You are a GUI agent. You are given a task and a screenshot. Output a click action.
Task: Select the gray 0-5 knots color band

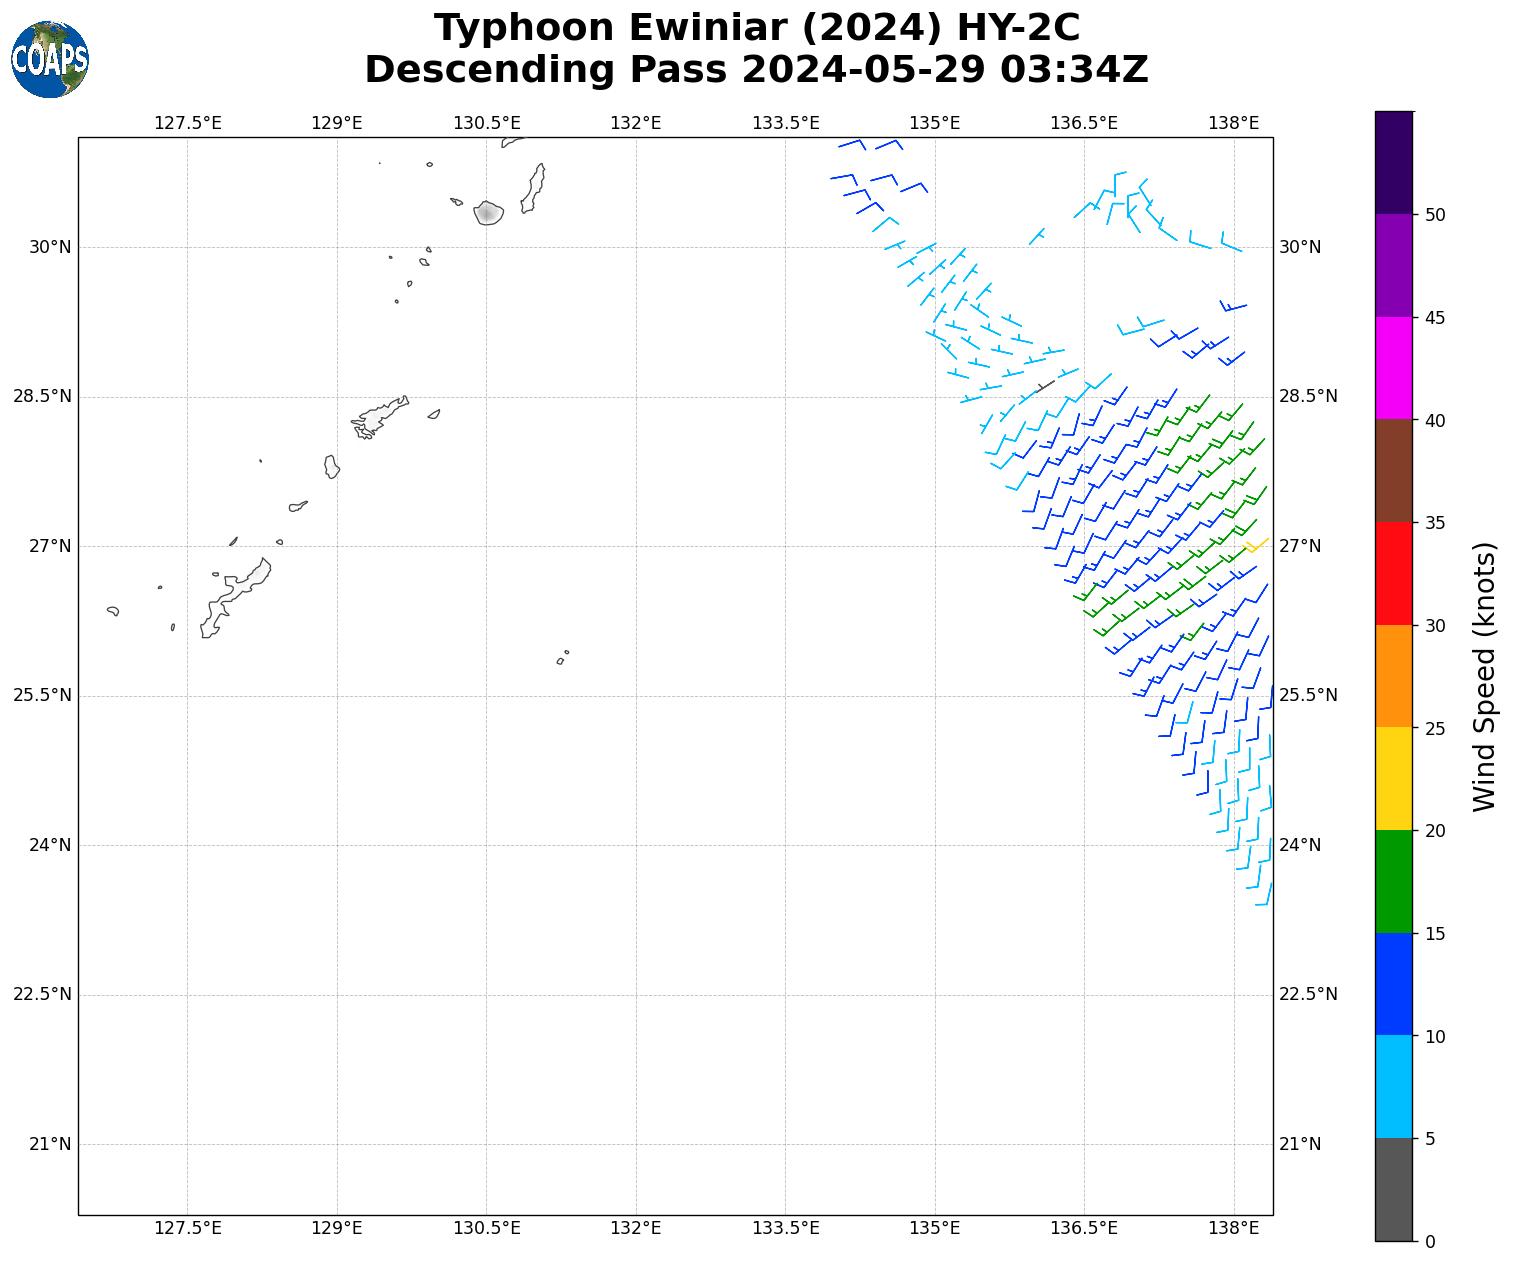[1393, 1189]
